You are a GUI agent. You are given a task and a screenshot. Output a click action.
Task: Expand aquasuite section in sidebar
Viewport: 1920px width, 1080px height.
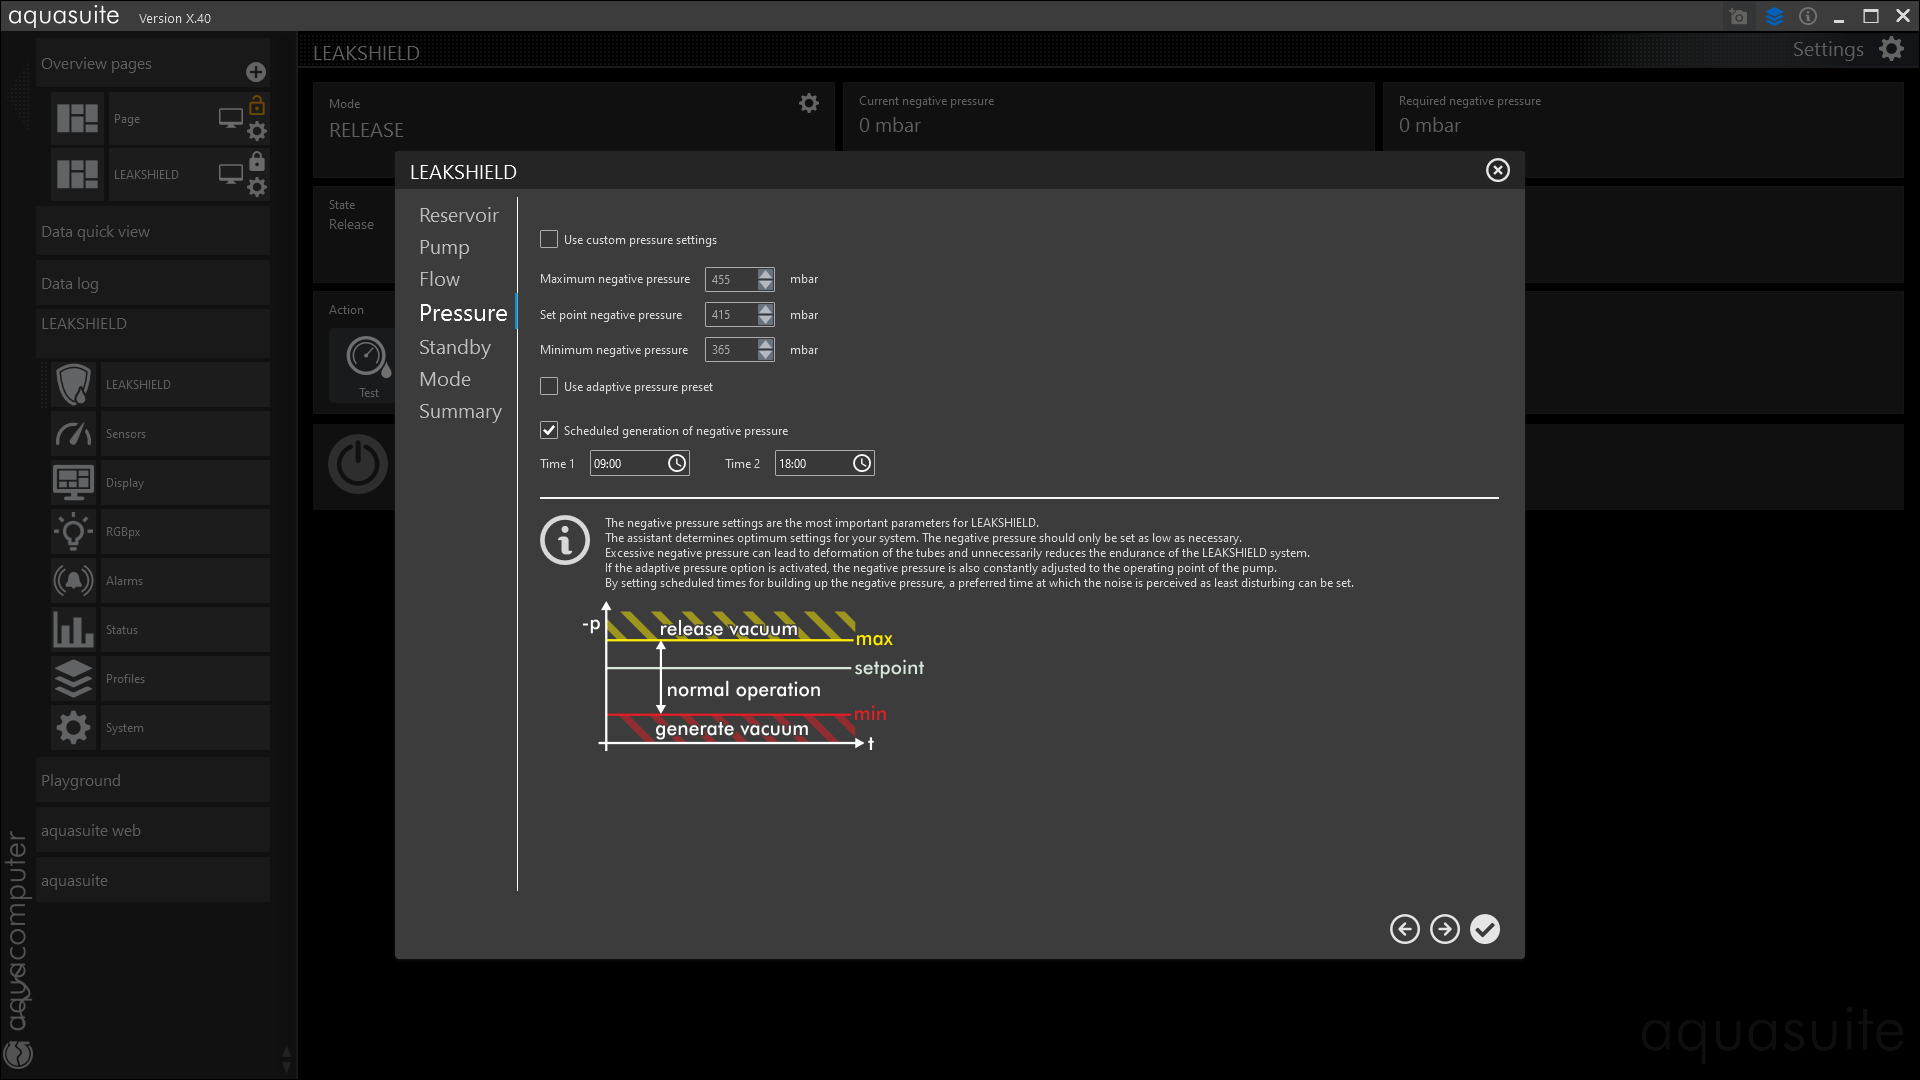(152, 880)
